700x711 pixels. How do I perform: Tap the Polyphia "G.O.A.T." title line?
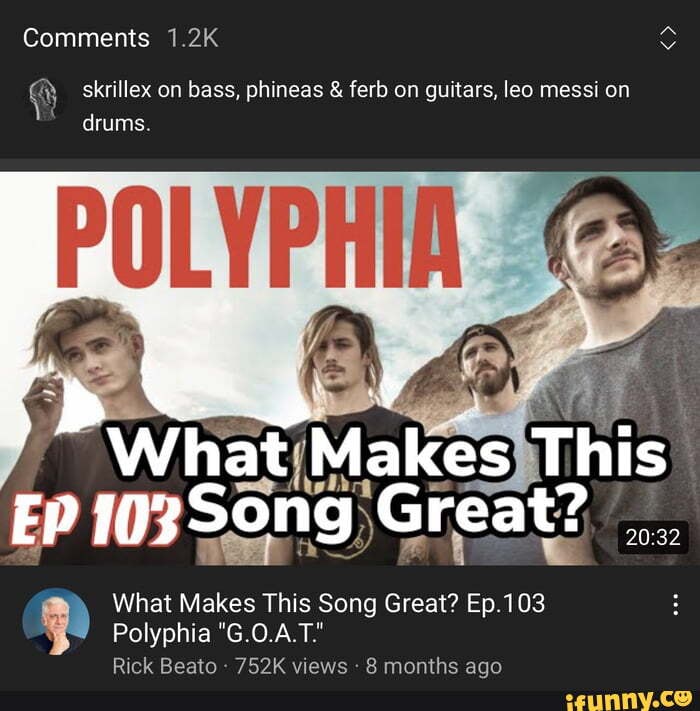pyautogui.click(x=218, y=633)
